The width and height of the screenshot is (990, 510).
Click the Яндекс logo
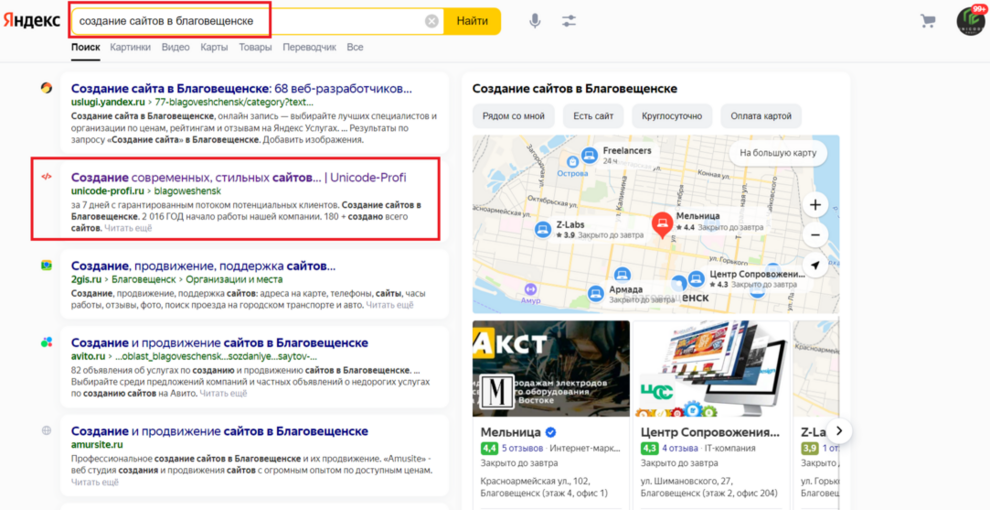(32, 21)
